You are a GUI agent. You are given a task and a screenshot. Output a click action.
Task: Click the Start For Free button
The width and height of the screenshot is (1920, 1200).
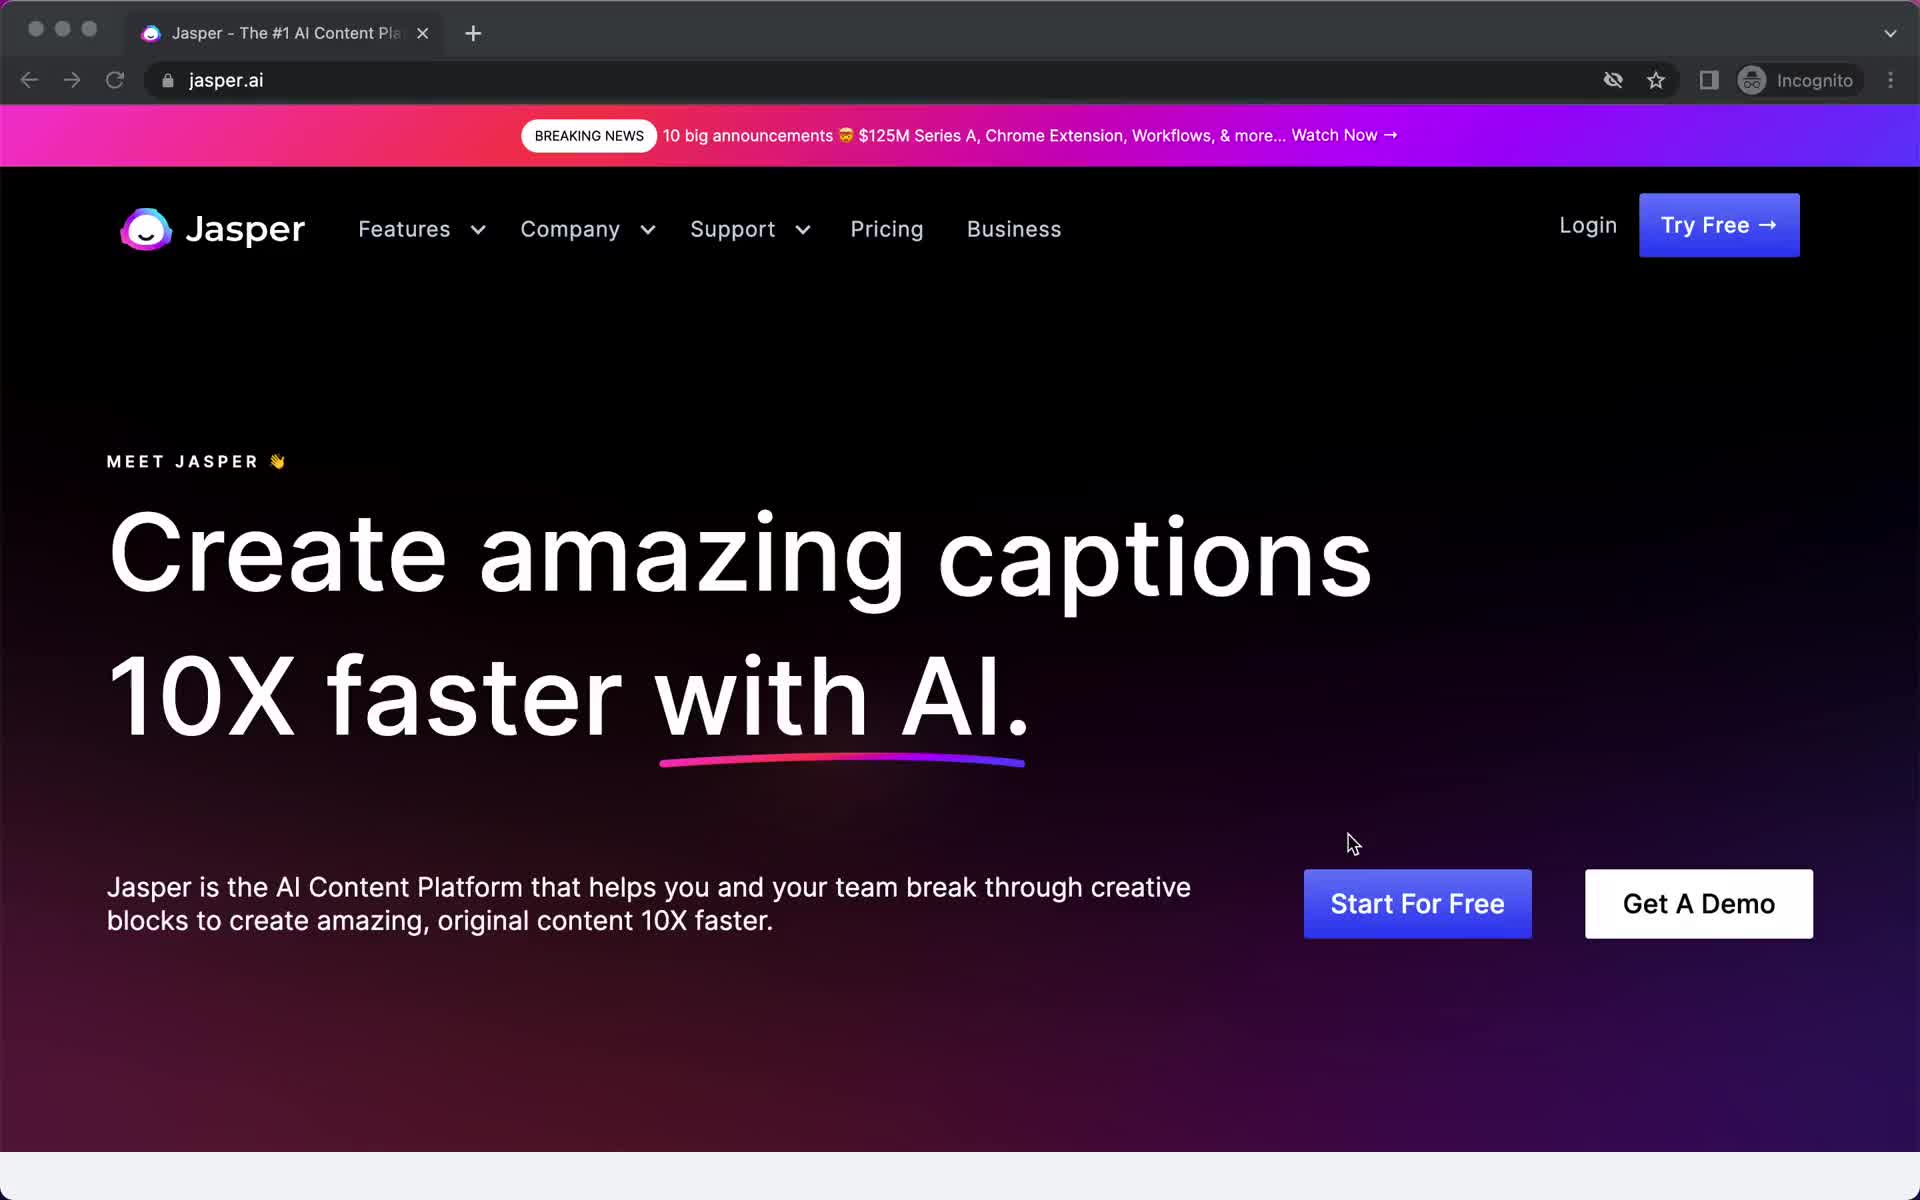(1417, 903)
